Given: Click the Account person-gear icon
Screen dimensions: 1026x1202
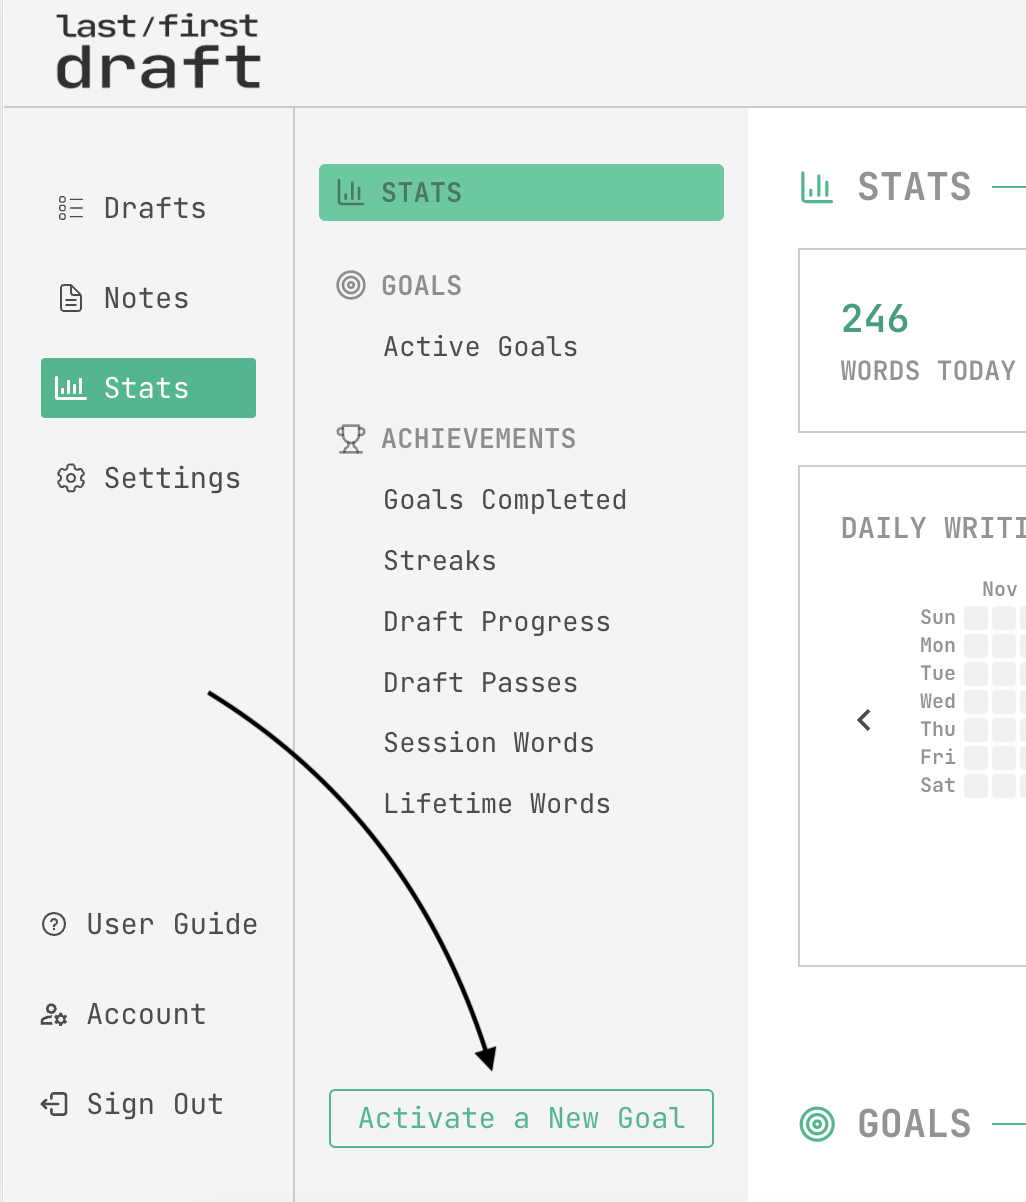Looking at the screenshot, I should [x=54, y=1015].
